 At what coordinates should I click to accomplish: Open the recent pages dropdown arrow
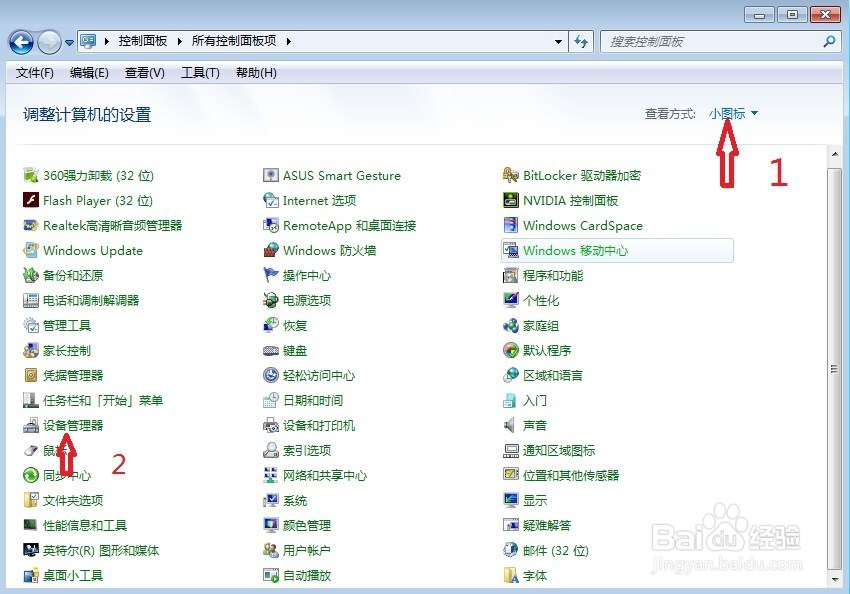pos(69,42)
